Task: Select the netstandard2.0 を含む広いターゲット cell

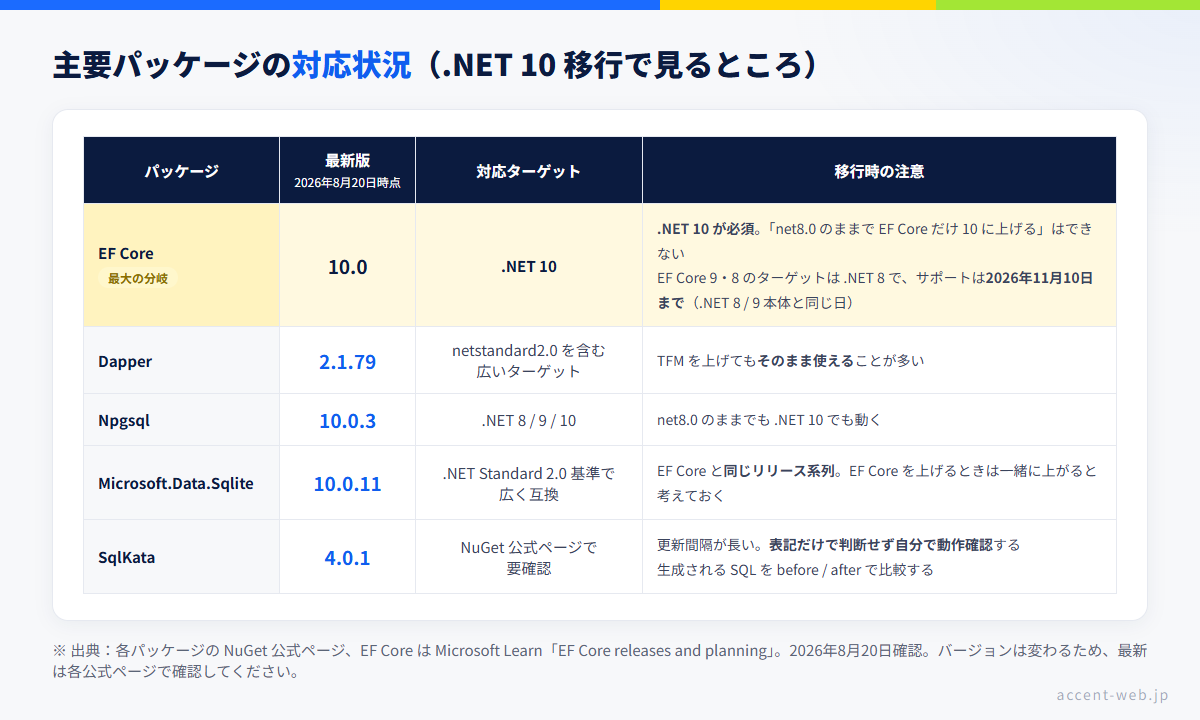Action: [529, 361]
